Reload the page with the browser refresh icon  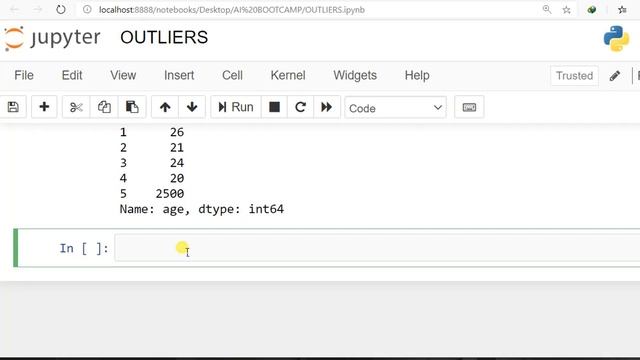point(61,9)
